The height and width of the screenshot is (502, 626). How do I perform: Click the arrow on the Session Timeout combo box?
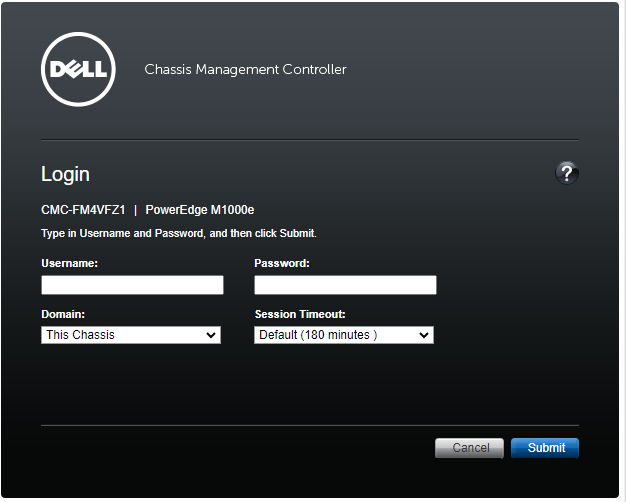coord(424,335)
